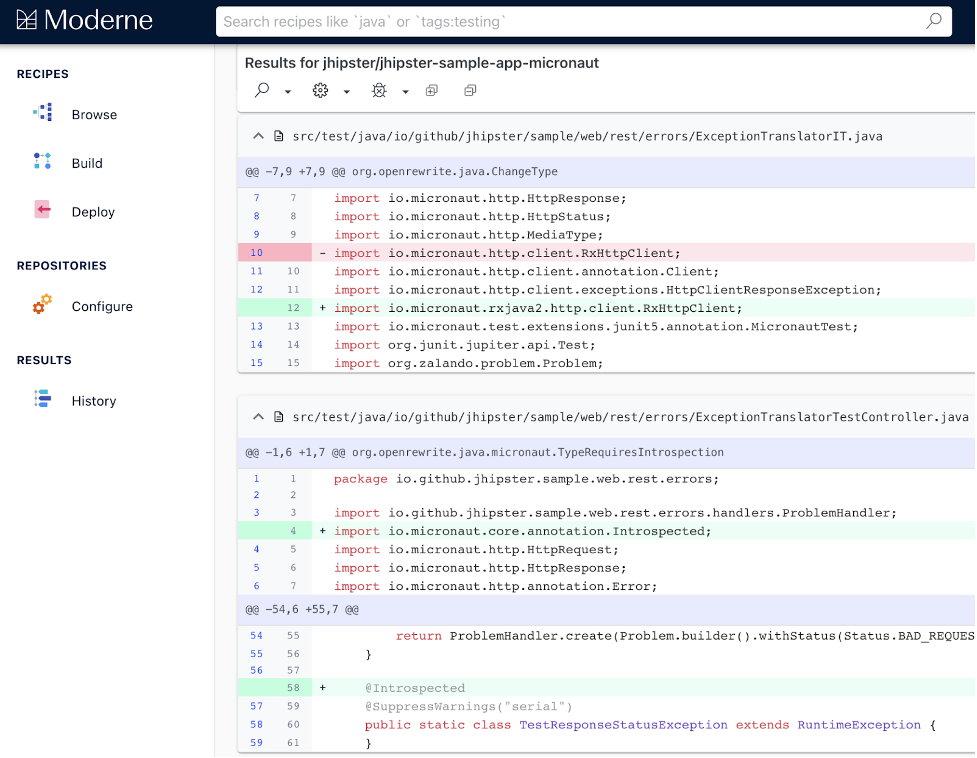Click the RESULTS sidebar section heading
The width and height of the screenshot is (977, 758).
pyautogui.click(x=44, y=361)
